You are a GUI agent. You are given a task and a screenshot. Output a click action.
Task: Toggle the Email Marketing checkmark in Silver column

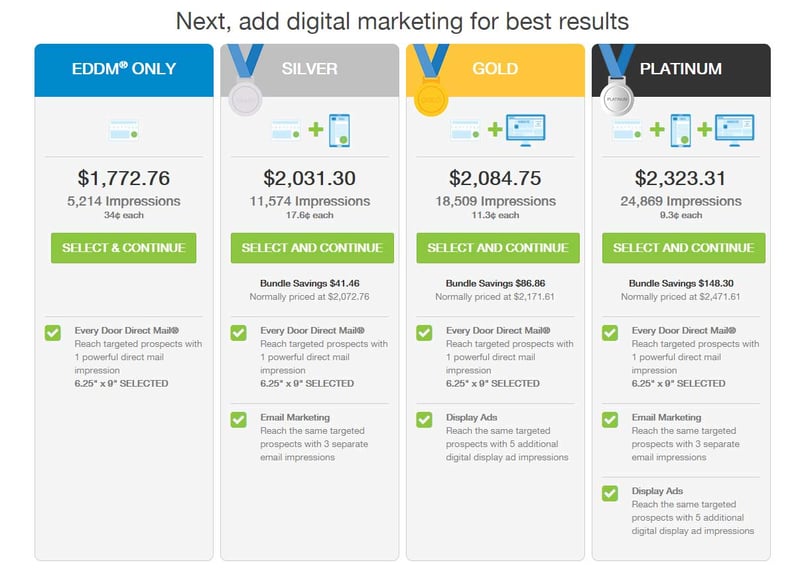(x=237, y=419)
